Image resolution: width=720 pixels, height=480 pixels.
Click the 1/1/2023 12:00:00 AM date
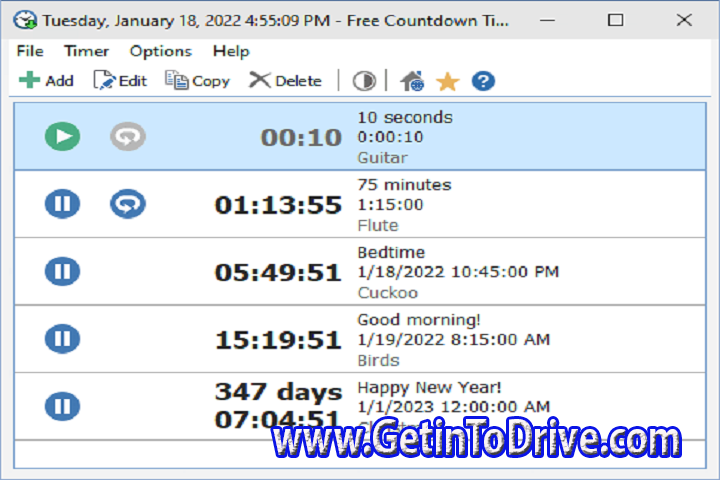[454, 407]
